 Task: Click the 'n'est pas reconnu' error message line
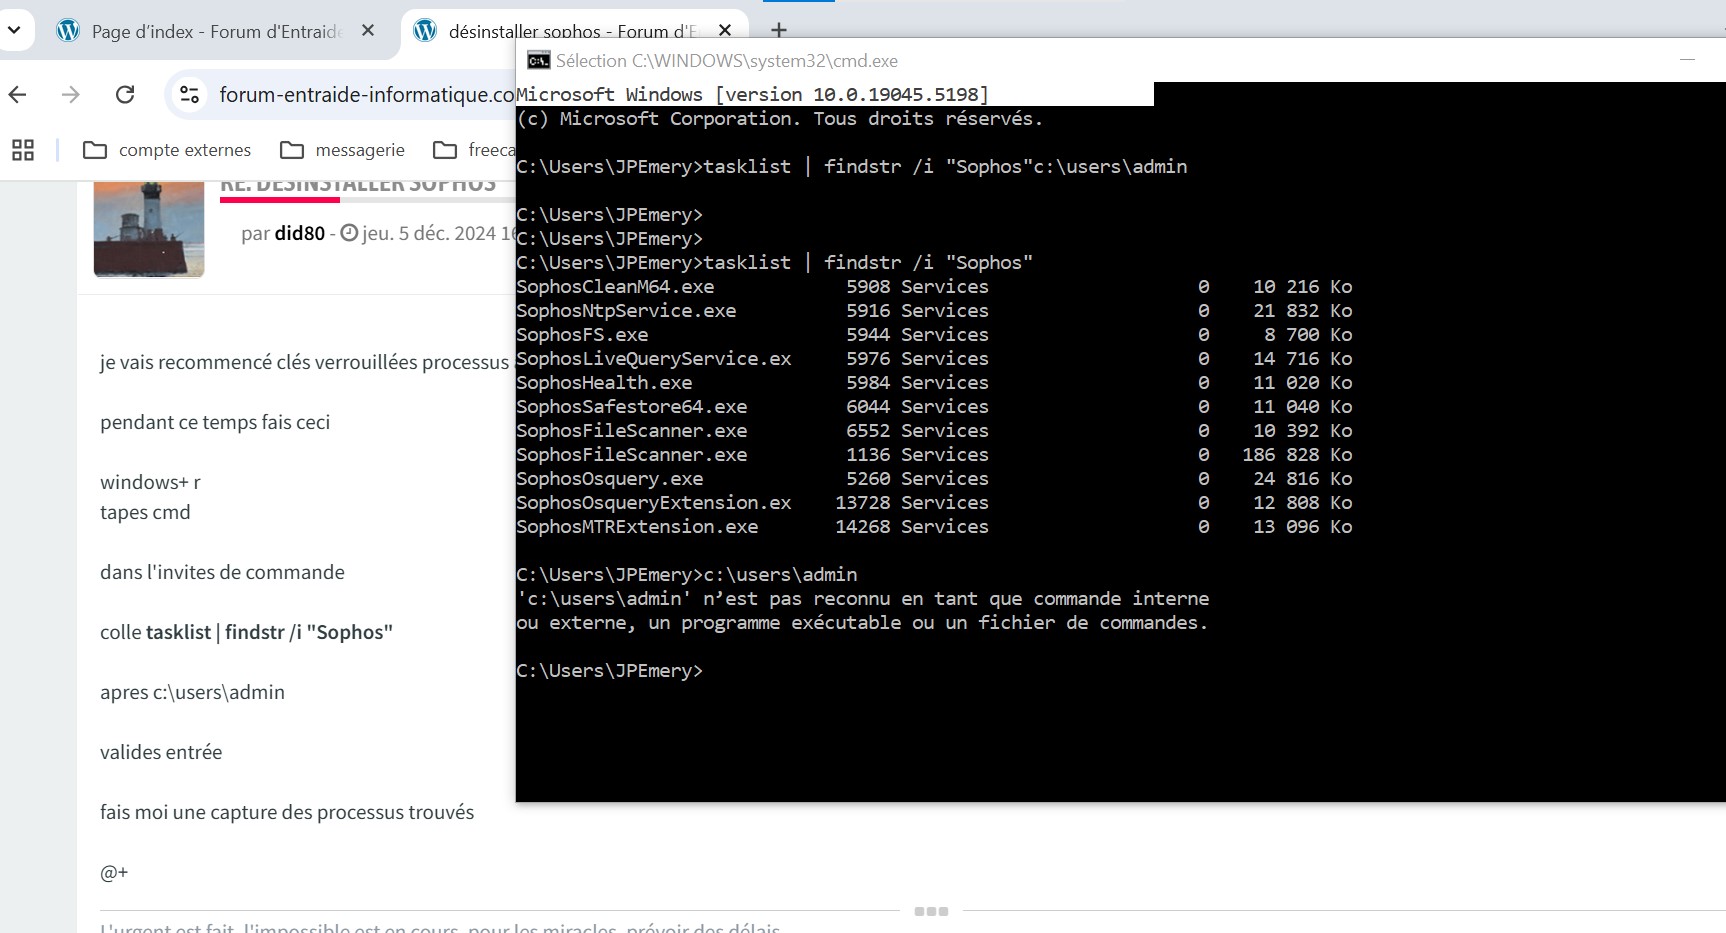[862, 599]
